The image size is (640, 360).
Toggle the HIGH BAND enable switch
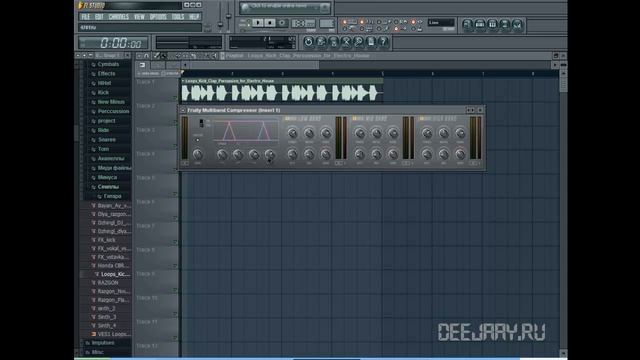[x=422, y=119]
